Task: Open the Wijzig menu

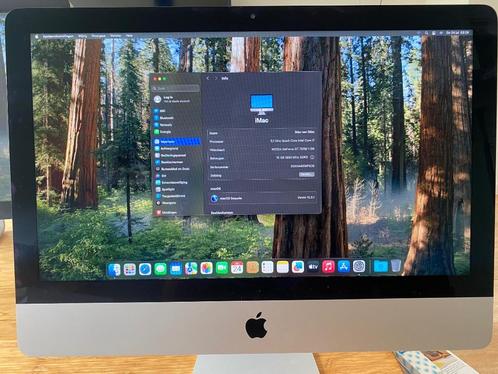Action: [x=82, y=36]
